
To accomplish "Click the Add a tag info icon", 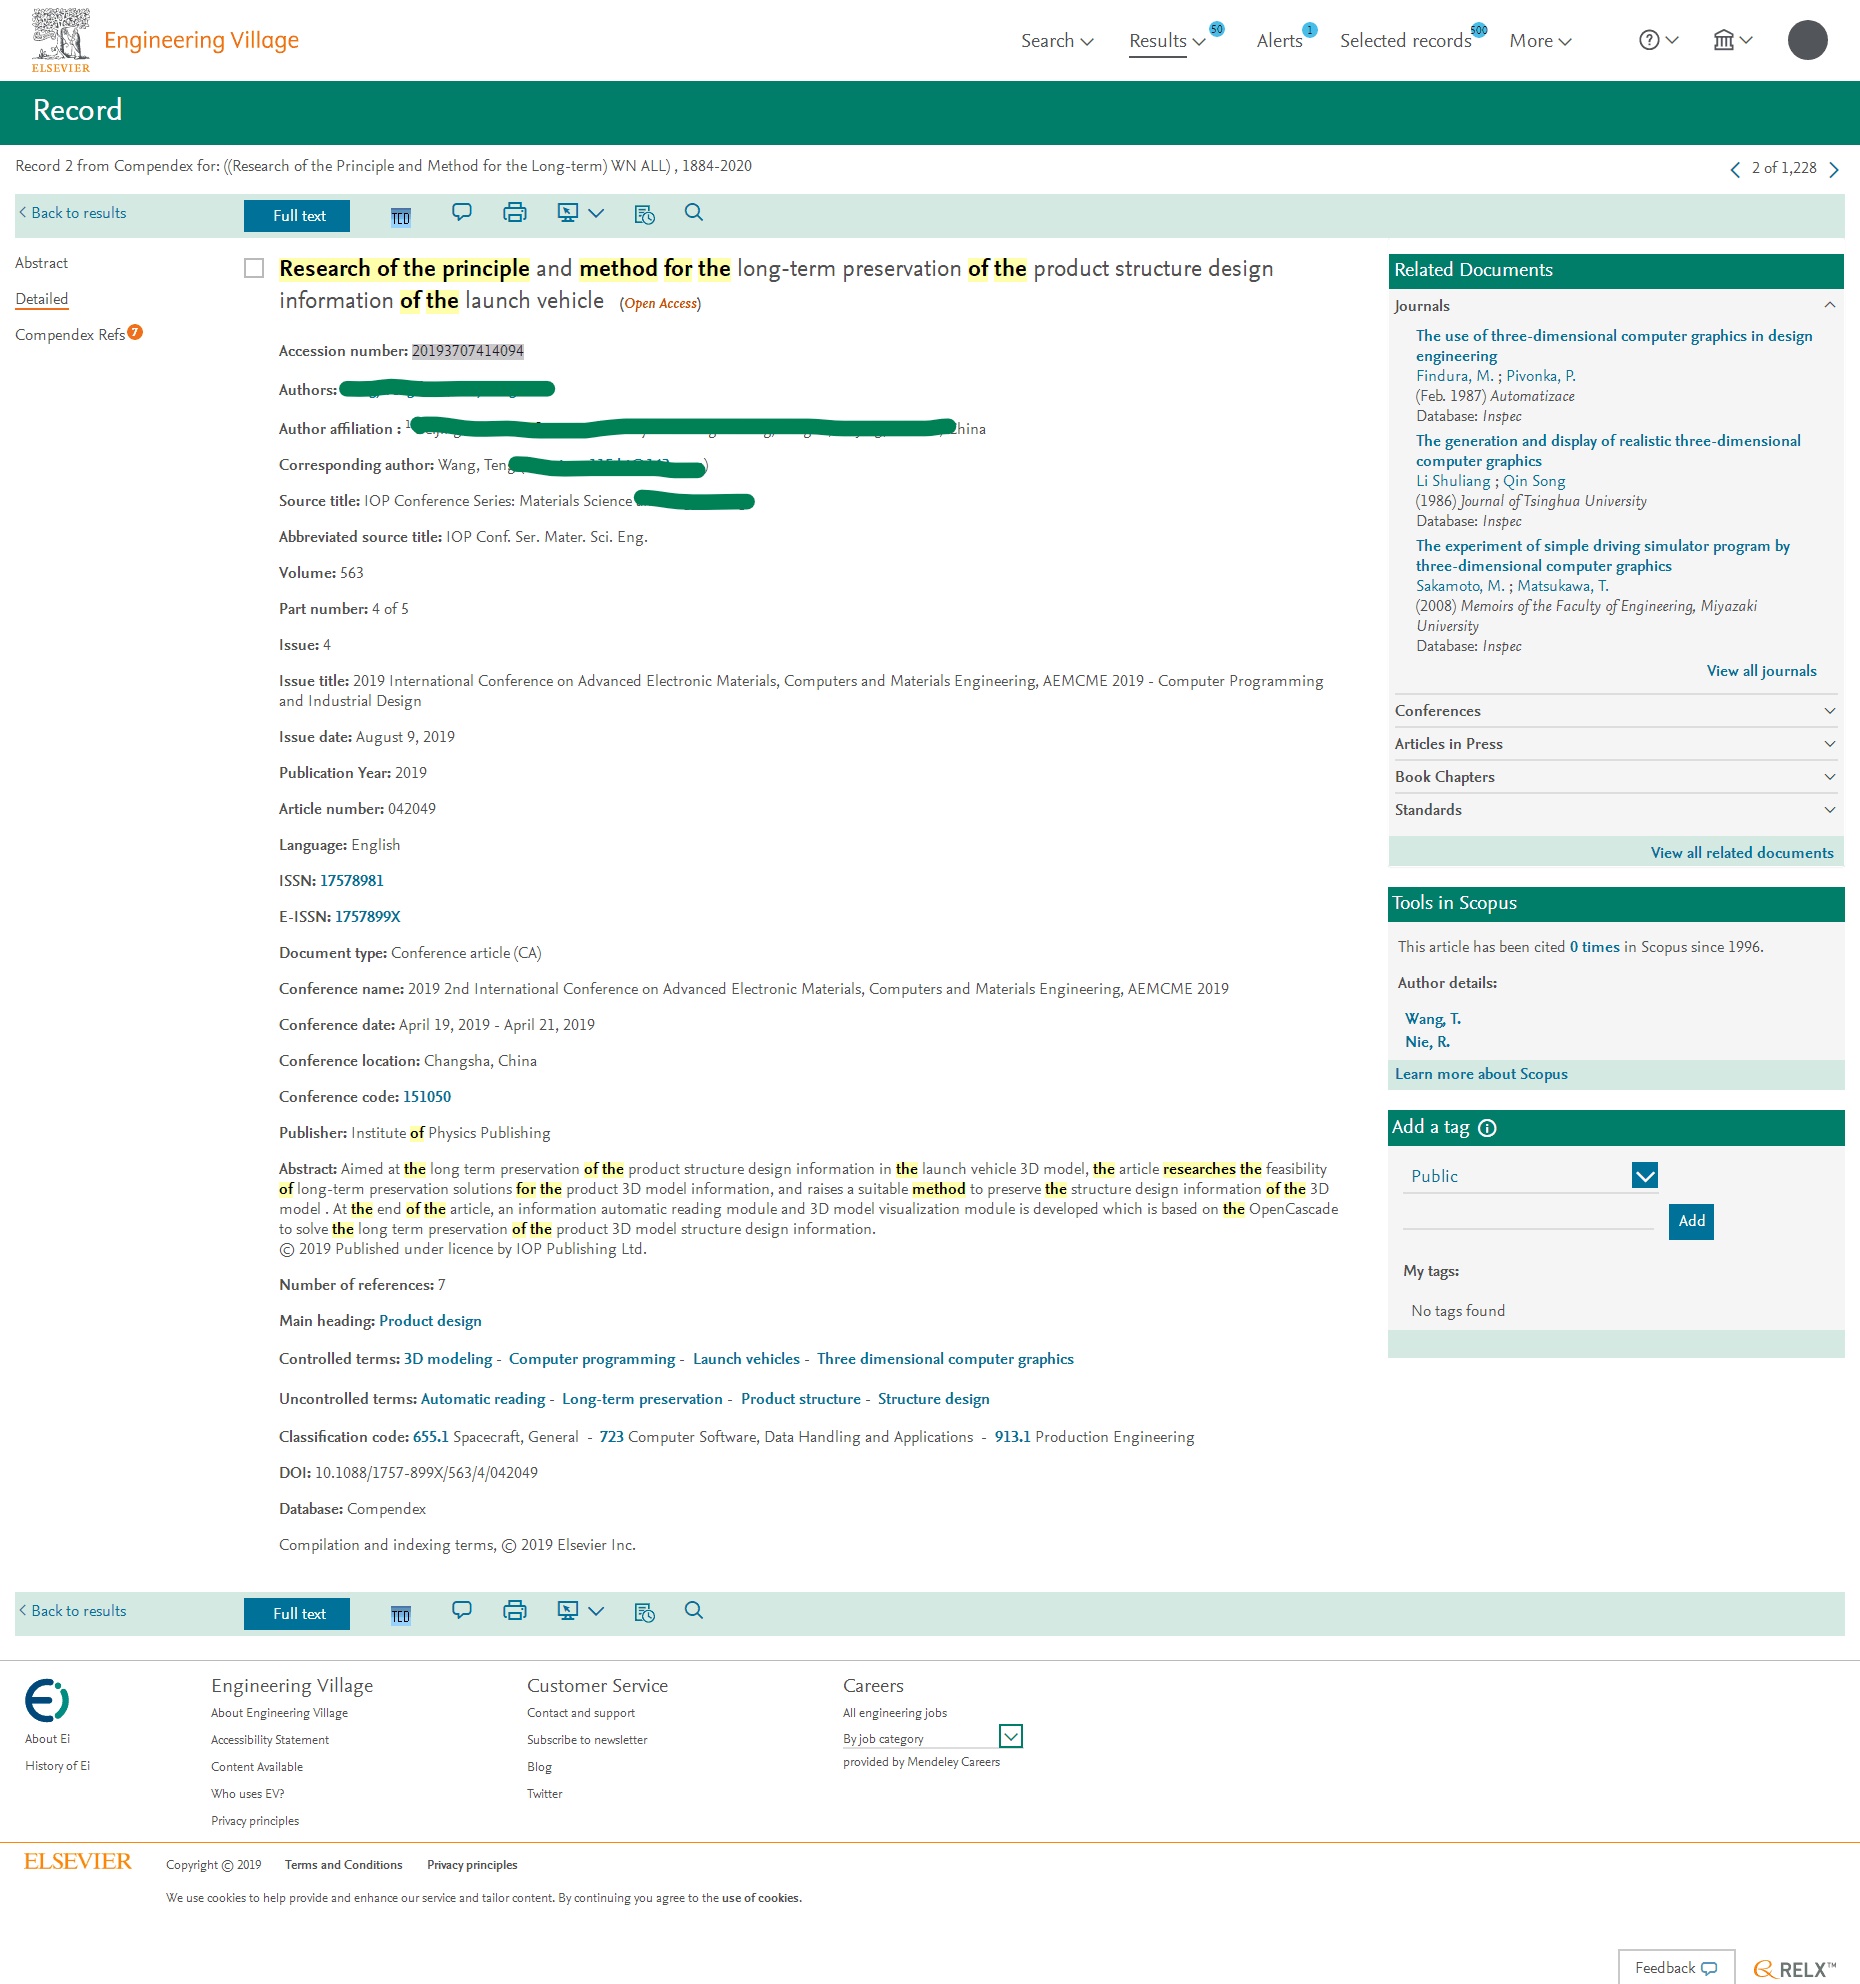I will pyautogui.click(x=1487, y=1128).
